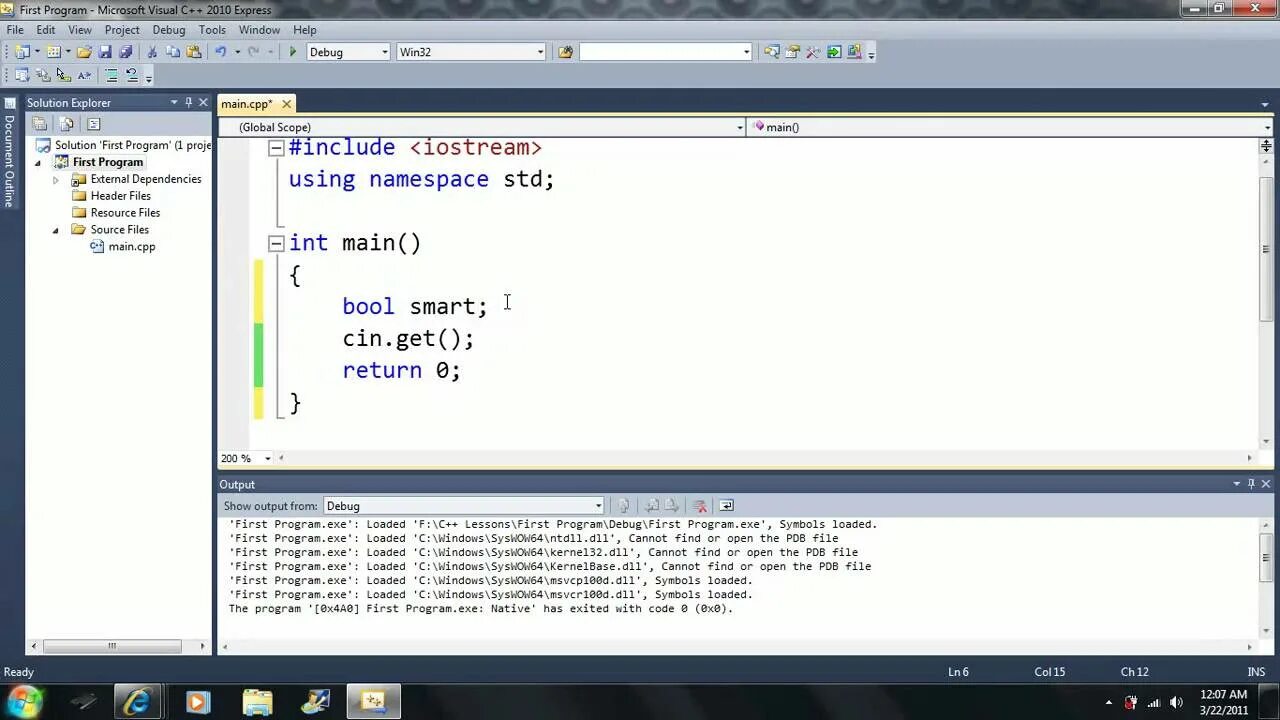Open the Document Outline side tab

point(9,153)
